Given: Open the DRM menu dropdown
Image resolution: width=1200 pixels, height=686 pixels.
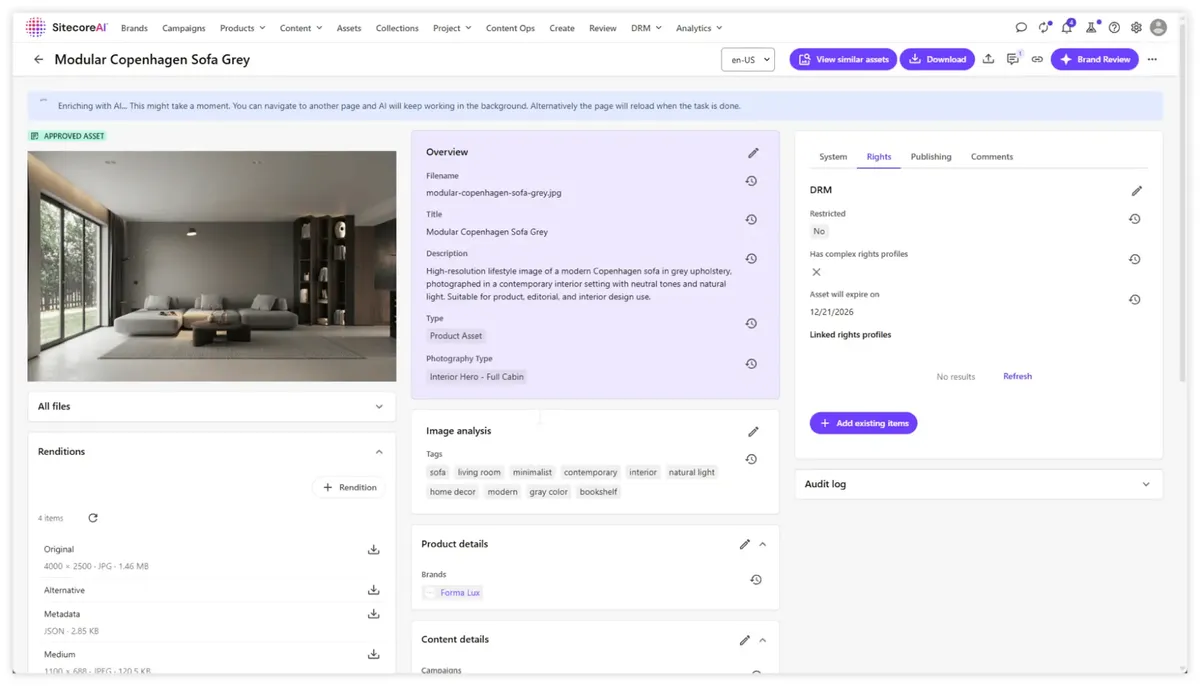Looking at the screenshot, I should tap(646, 28).
